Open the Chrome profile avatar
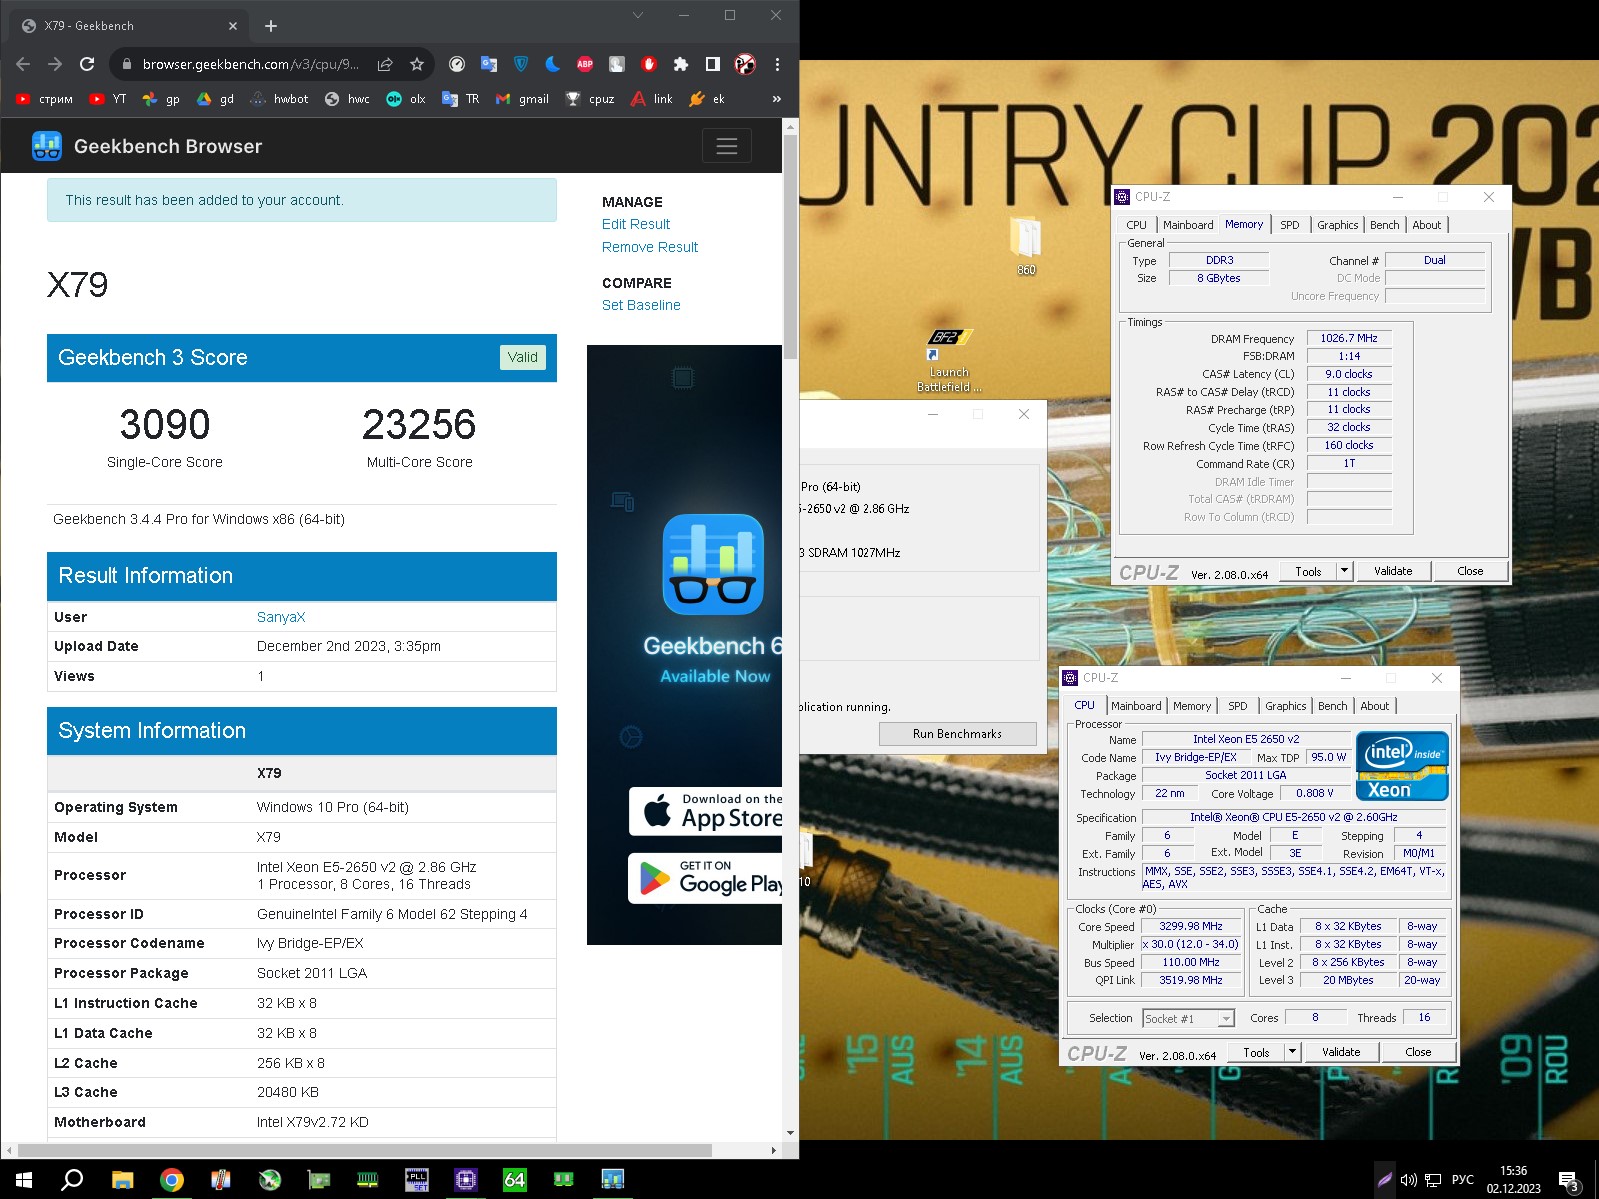The width and height of the screenshot is (1599, 1199). tap(745, 64)
